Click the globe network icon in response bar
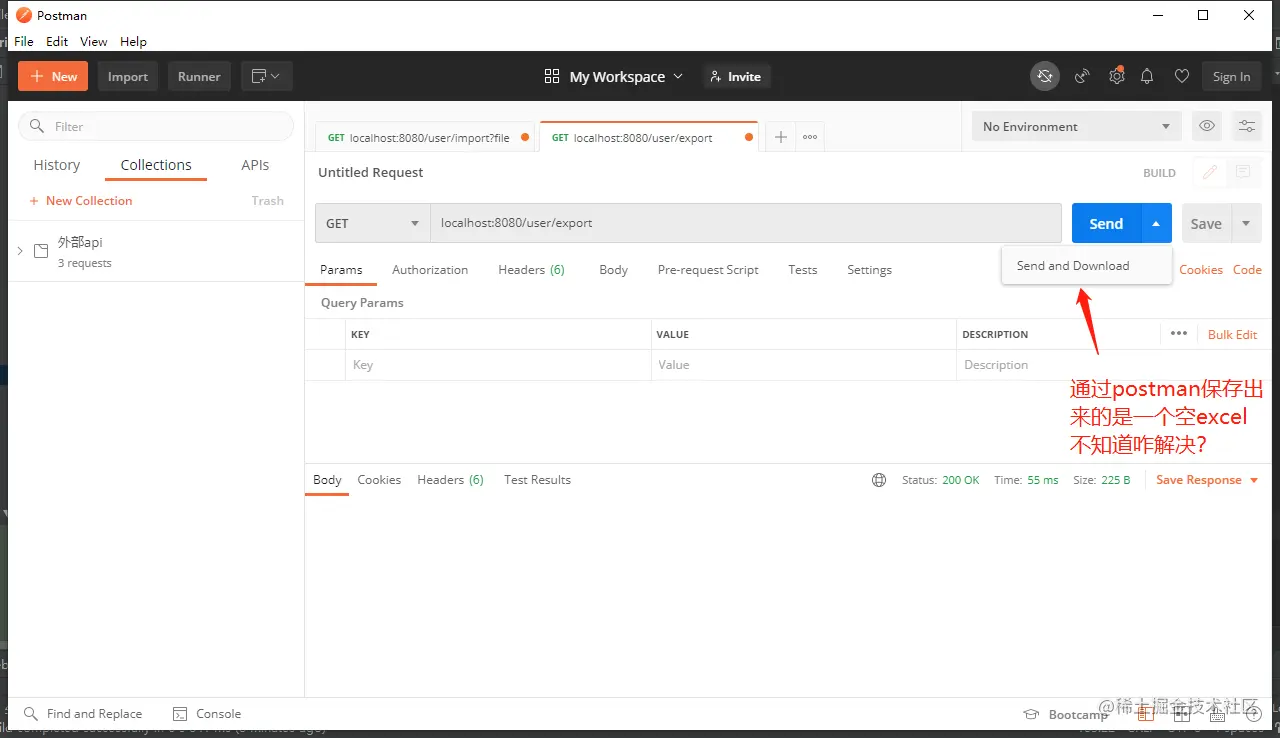 click(879, 480)
